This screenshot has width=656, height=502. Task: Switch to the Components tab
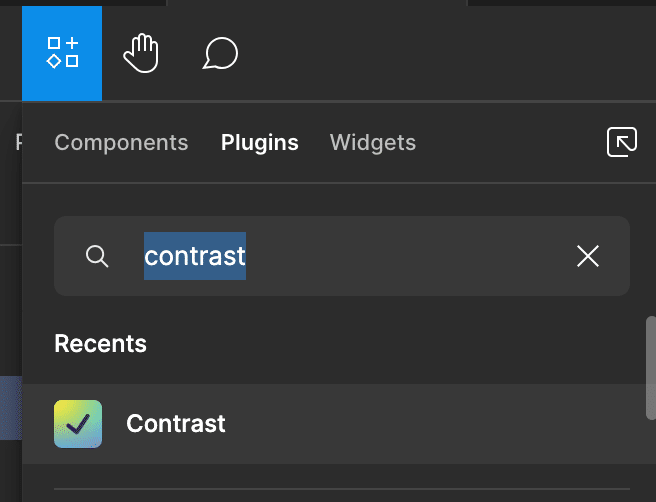pos(121,143)
